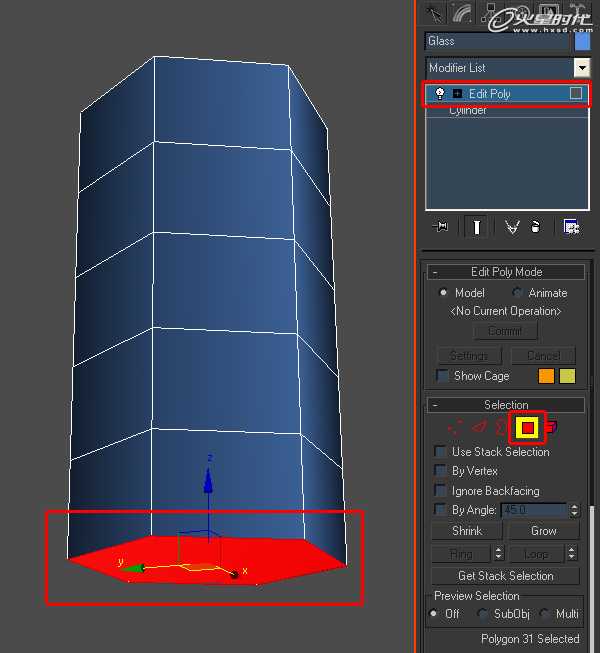Click the No Current Operation label

505,311
